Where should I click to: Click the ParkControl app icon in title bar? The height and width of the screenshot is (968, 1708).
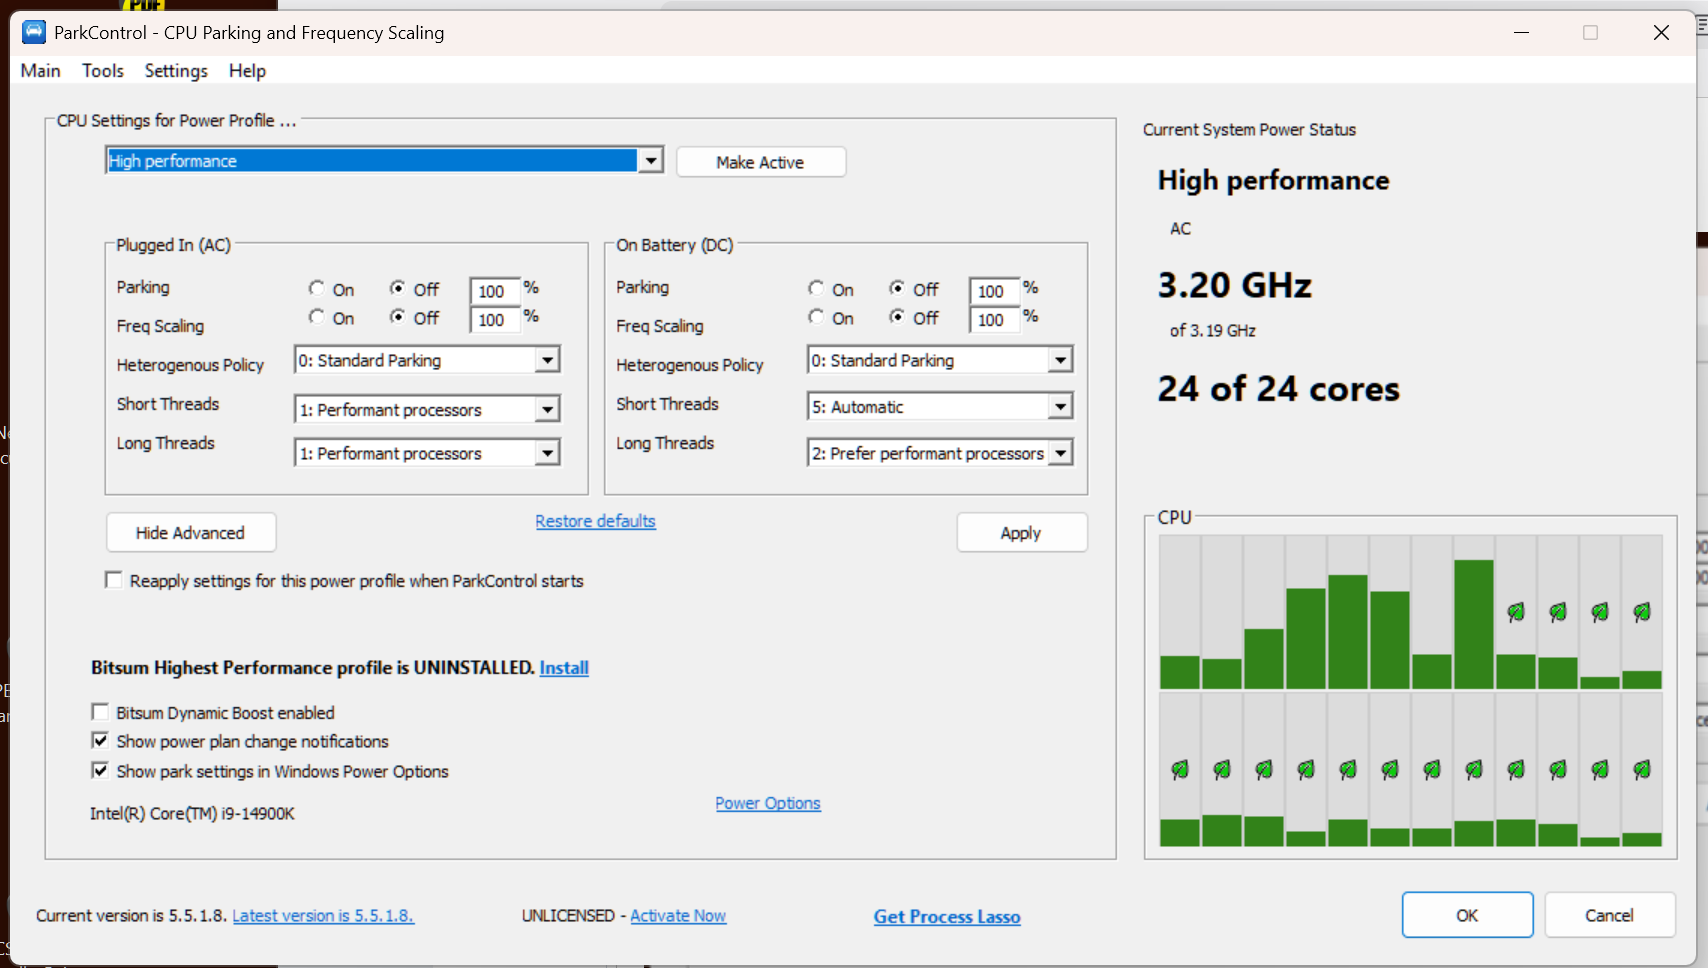pyautogui.click(x=34, y=32)
